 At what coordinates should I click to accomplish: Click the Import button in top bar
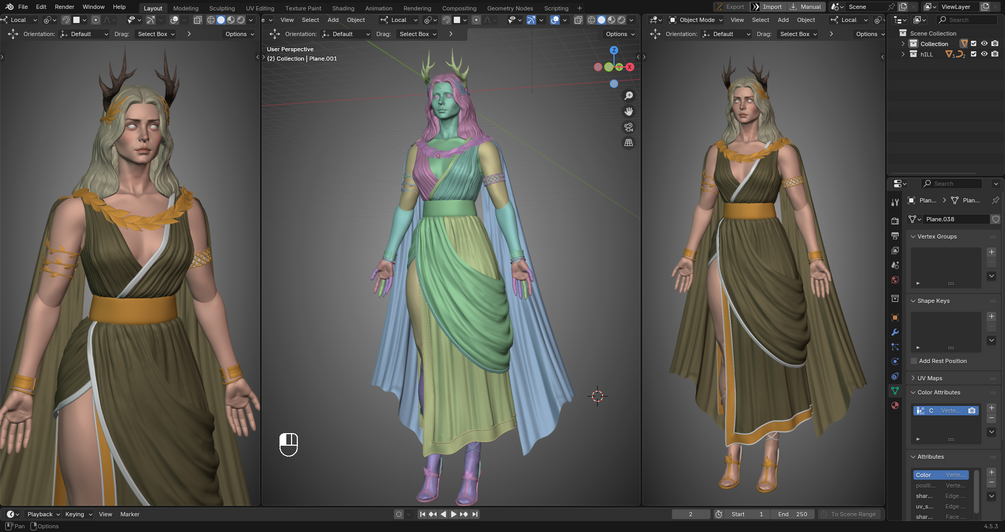tap(768, 6)
